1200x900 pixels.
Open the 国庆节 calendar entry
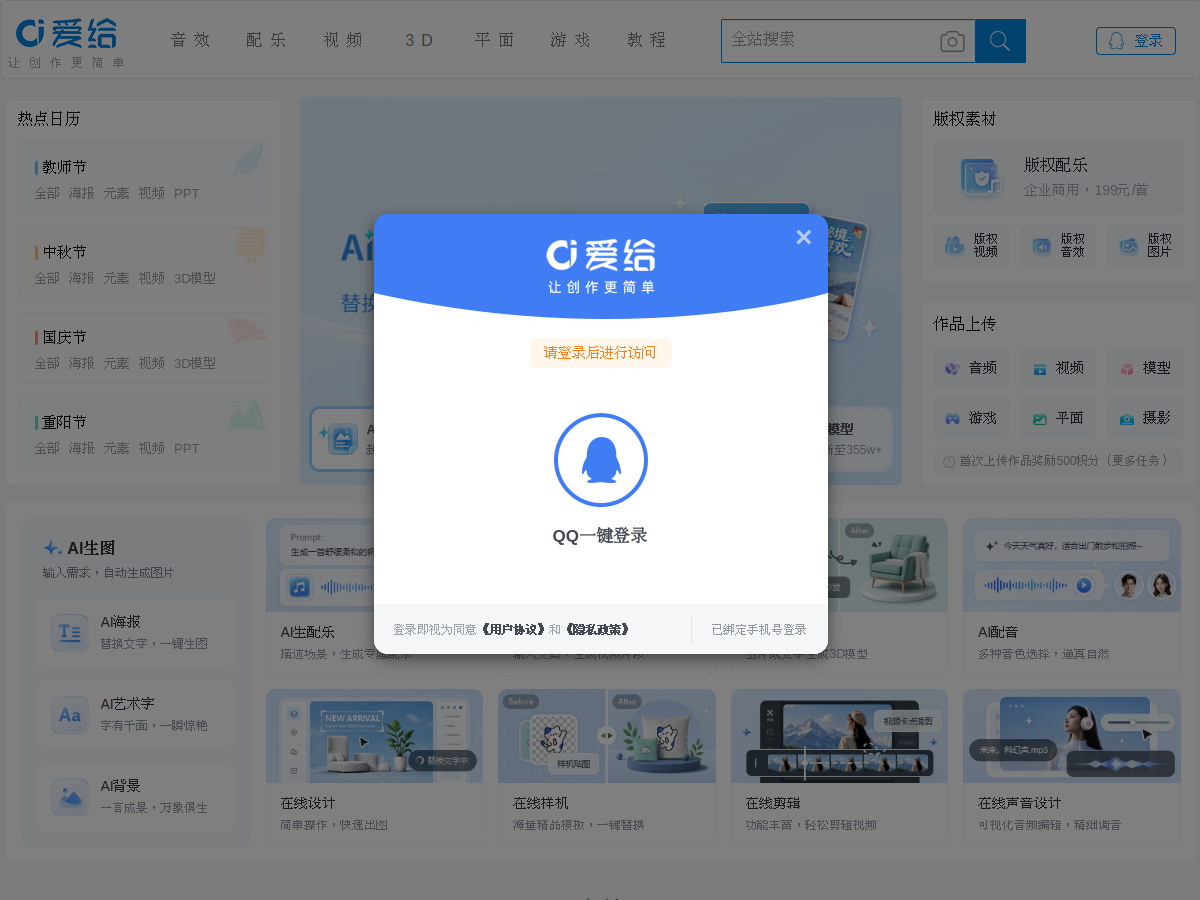(64, 337)
